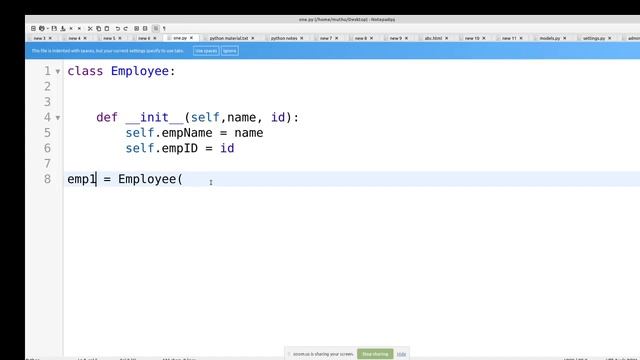Click the Copy toolbar icon
The height and width of the screenshot is (360, 640).
click(98, 29)
